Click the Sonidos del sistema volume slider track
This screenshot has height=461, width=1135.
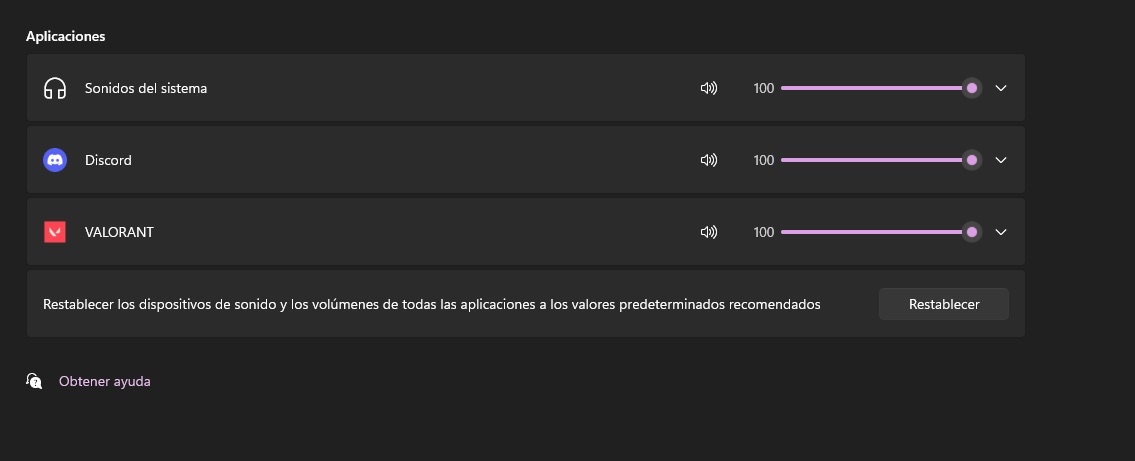click(x=870, y=88)
